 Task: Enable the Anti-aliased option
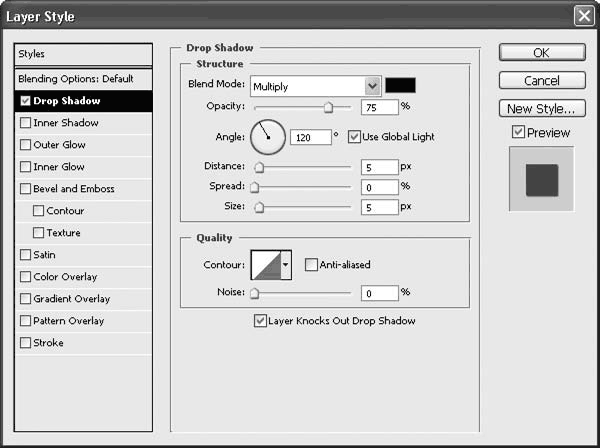[x=312, y=265]
